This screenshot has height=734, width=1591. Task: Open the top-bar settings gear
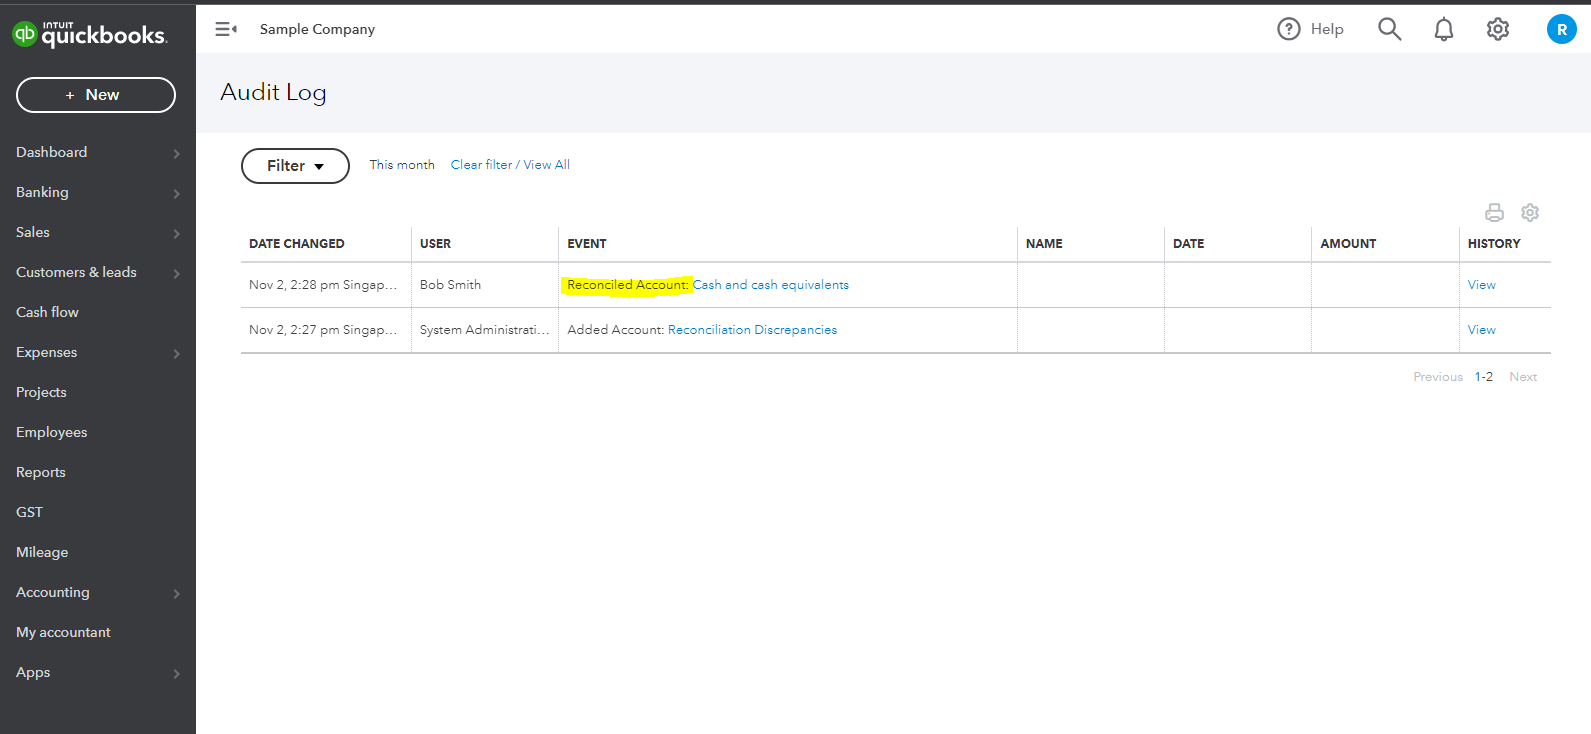tap(1497, 29)
